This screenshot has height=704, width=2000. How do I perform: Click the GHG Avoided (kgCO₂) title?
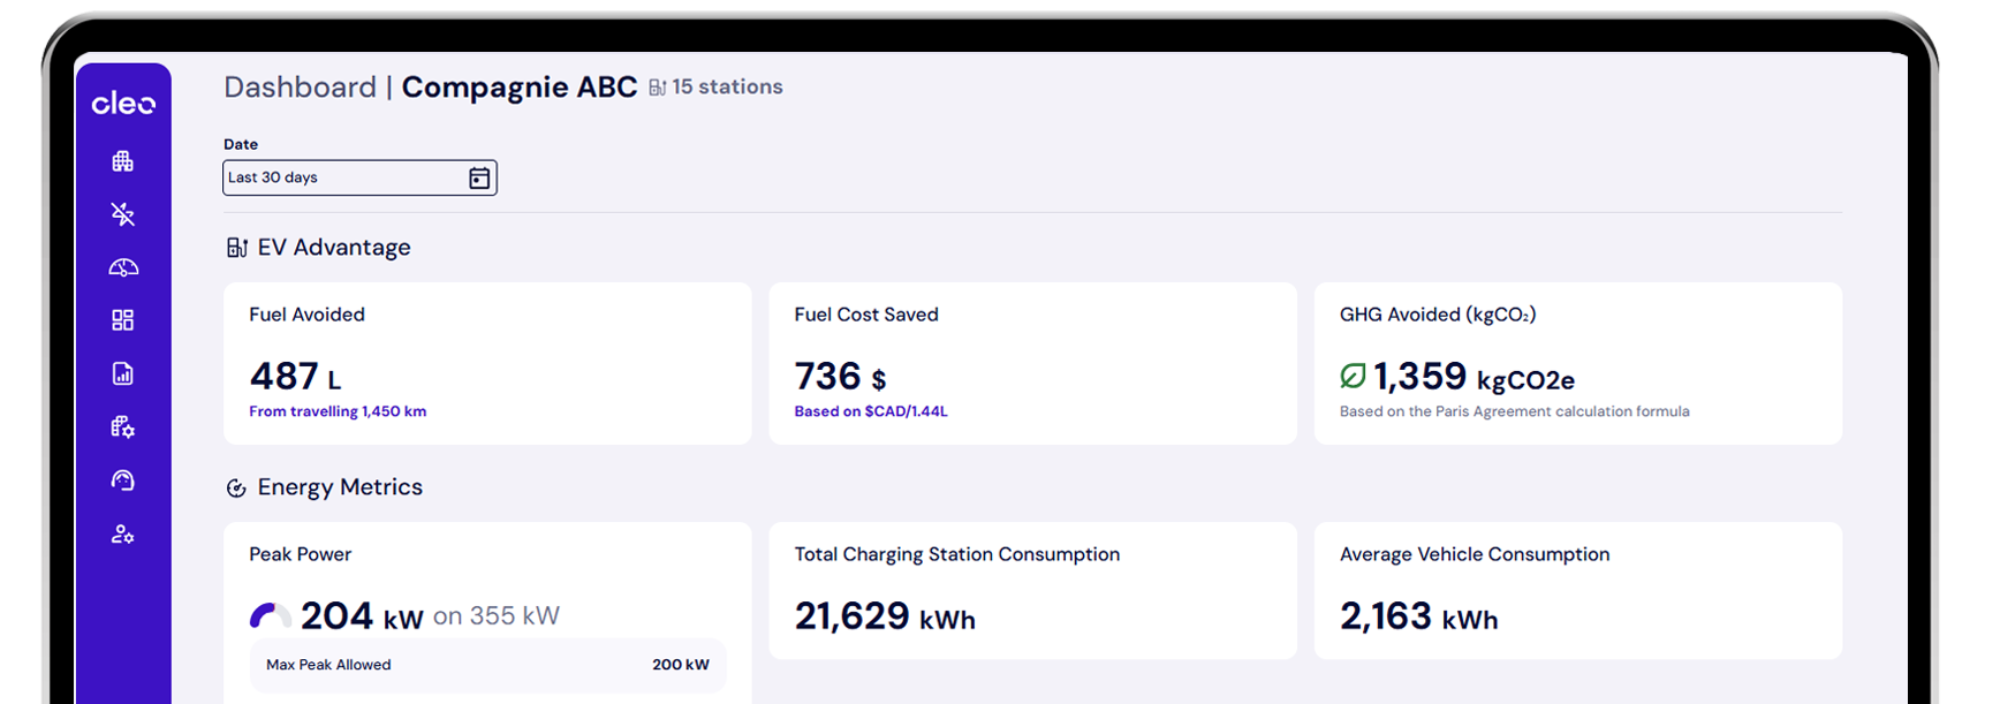(x=1438, y=315)
